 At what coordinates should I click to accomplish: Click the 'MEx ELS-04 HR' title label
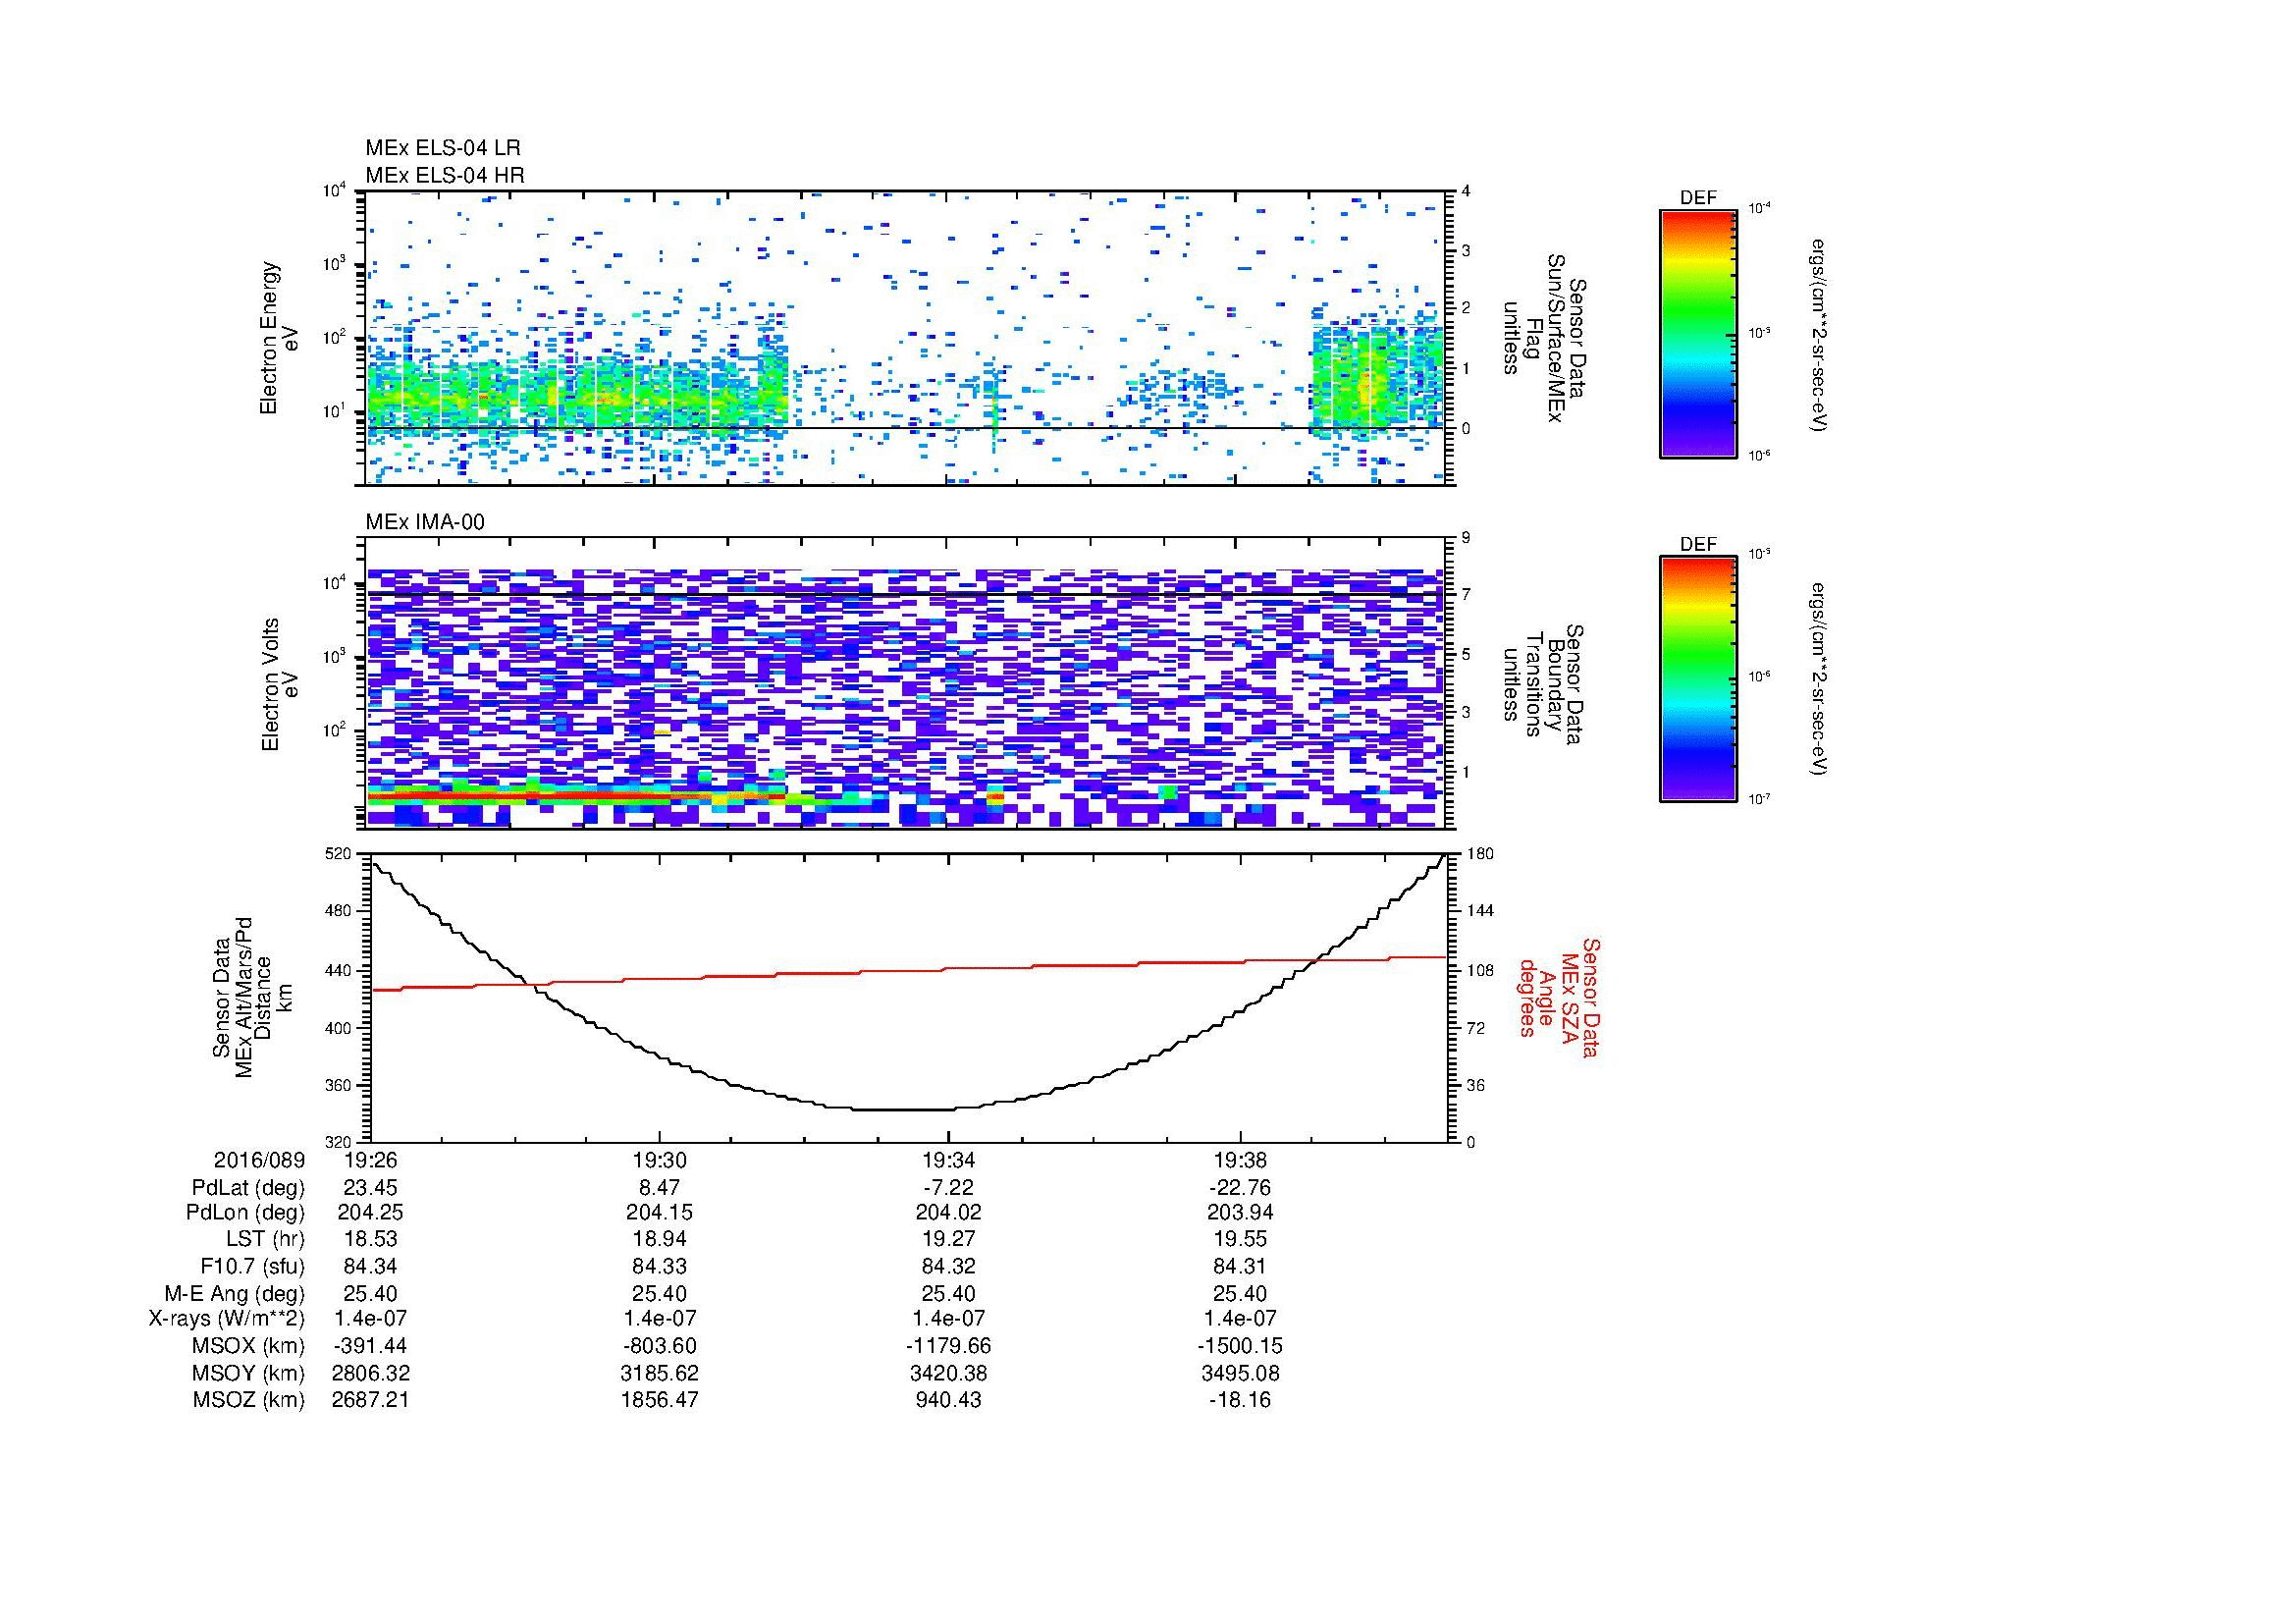[x=445, y=176]
